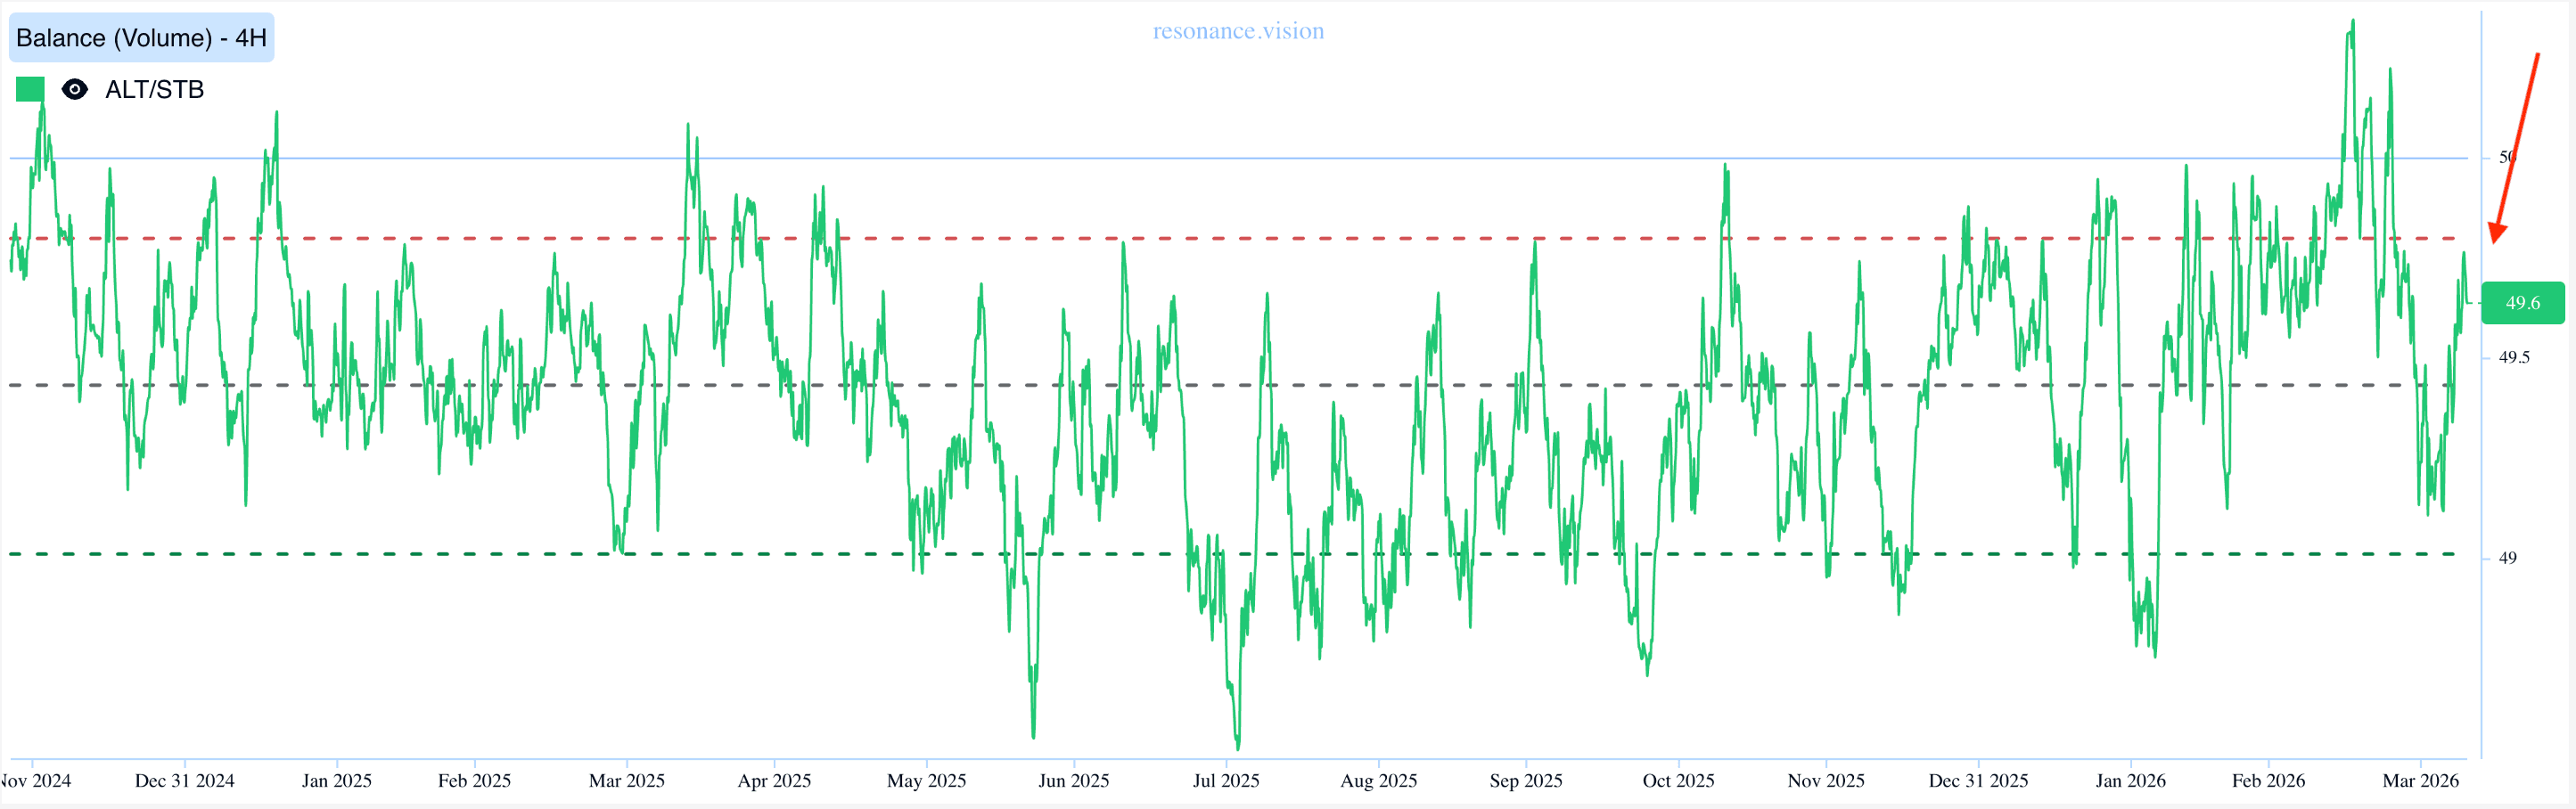Screen dimensions: 2576x809
Task: Select the Jul 2025 date label
Action: click(1225, 780)
